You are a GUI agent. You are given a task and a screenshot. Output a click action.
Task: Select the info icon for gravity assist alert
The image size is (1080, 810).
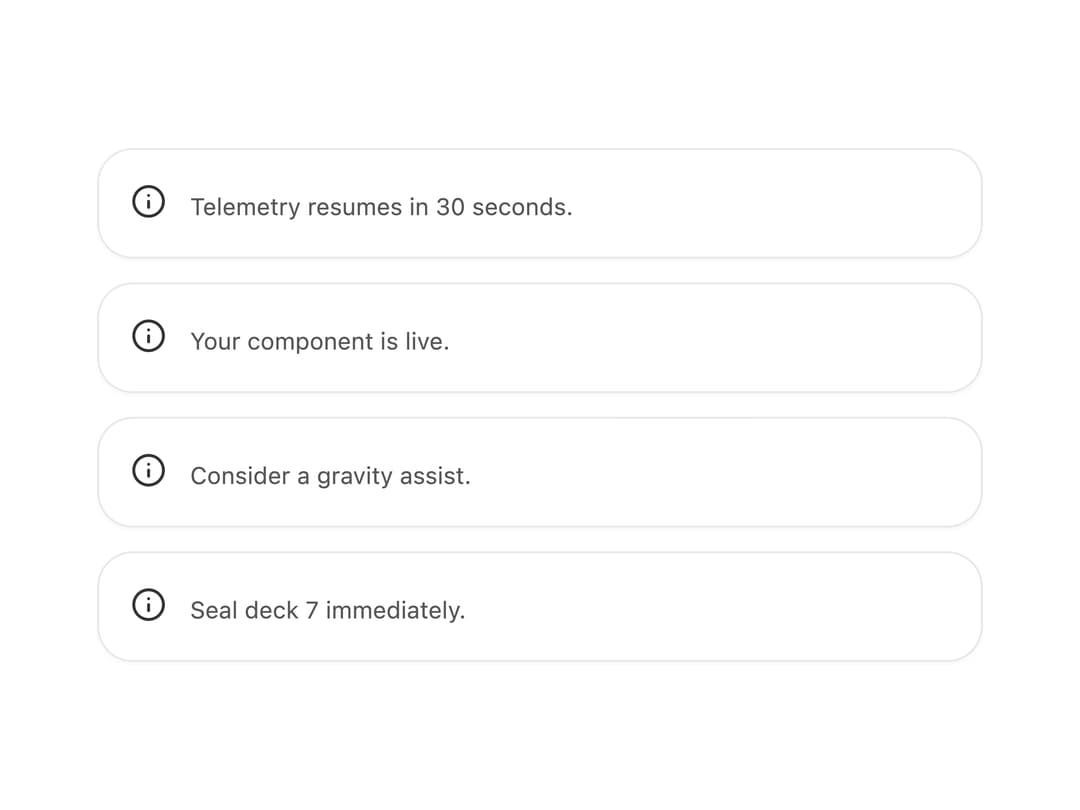coord(148,470)
